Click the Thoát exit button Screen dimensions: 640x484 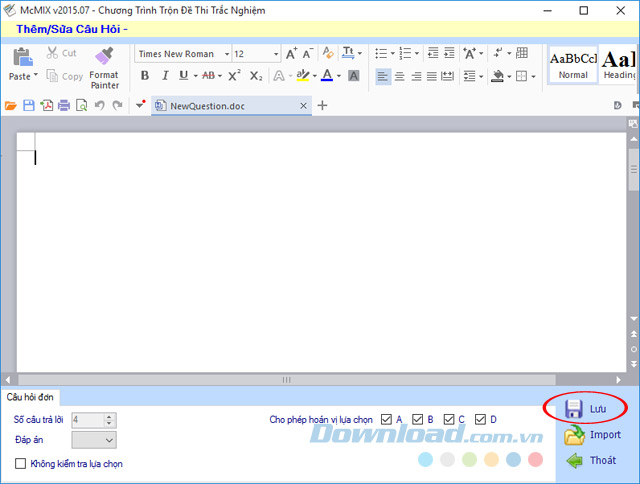[x=591, y=461]
